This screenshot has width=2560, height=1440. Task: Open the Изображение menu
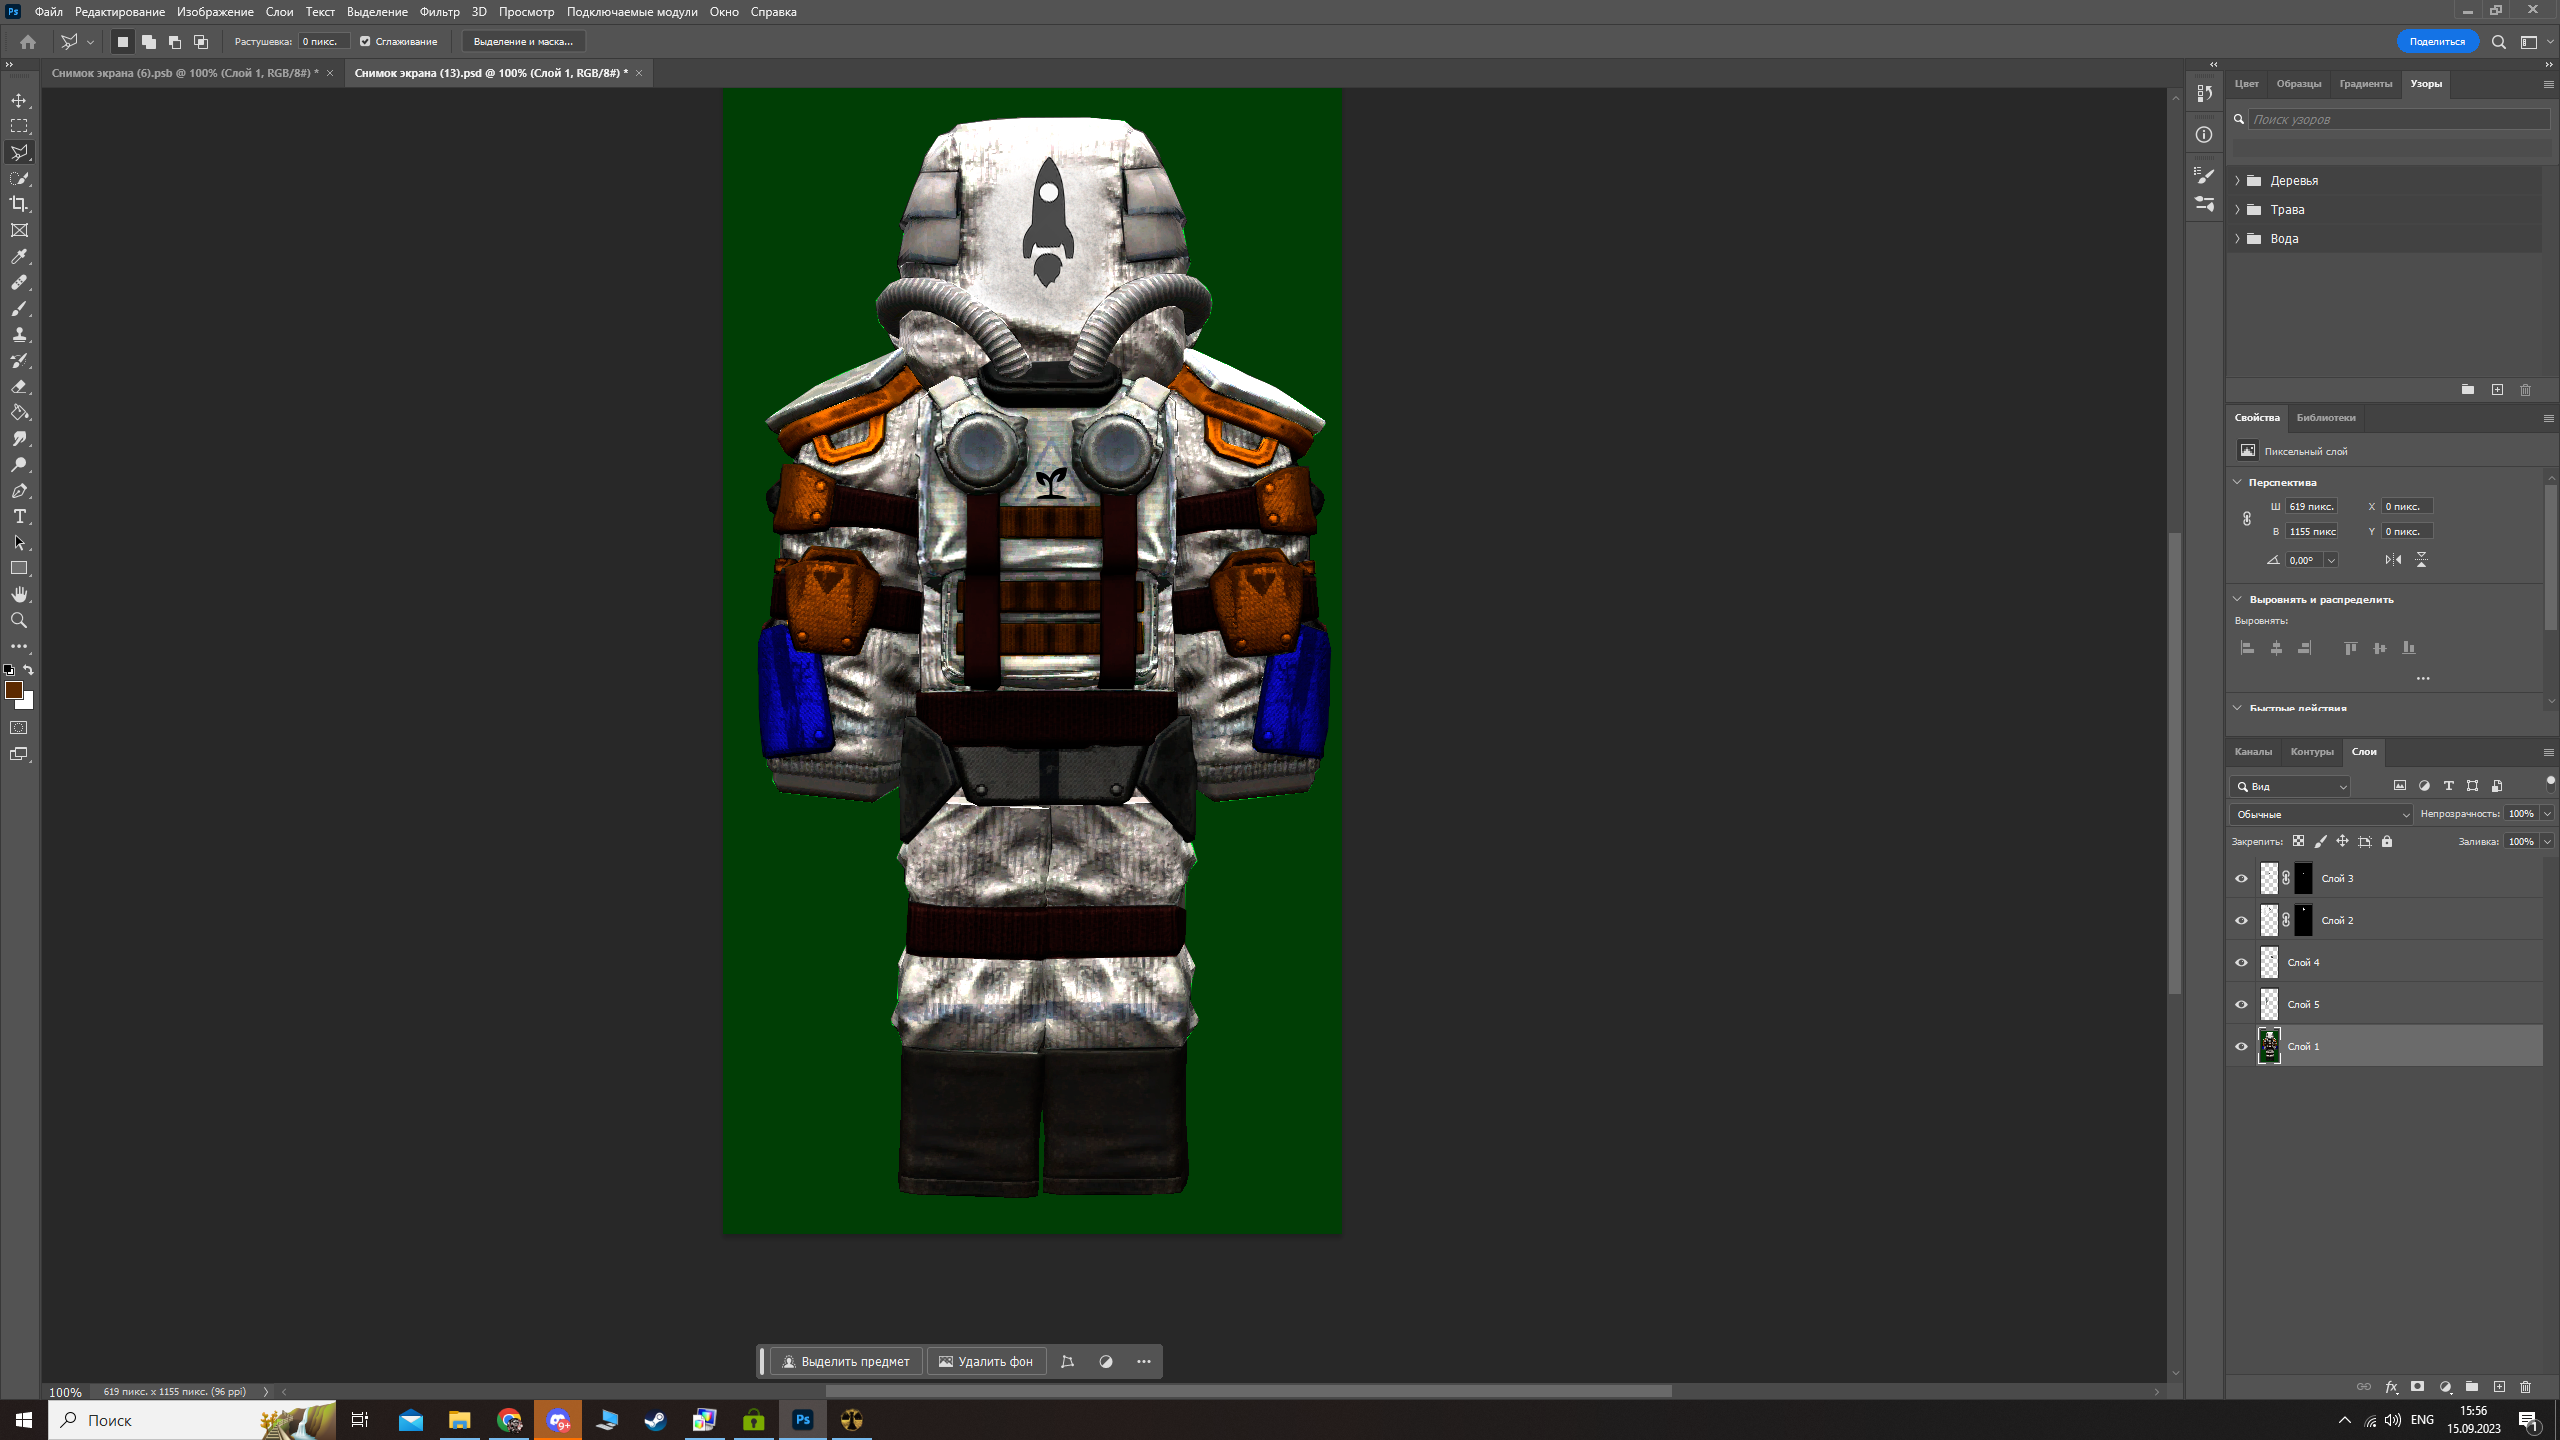215,12
